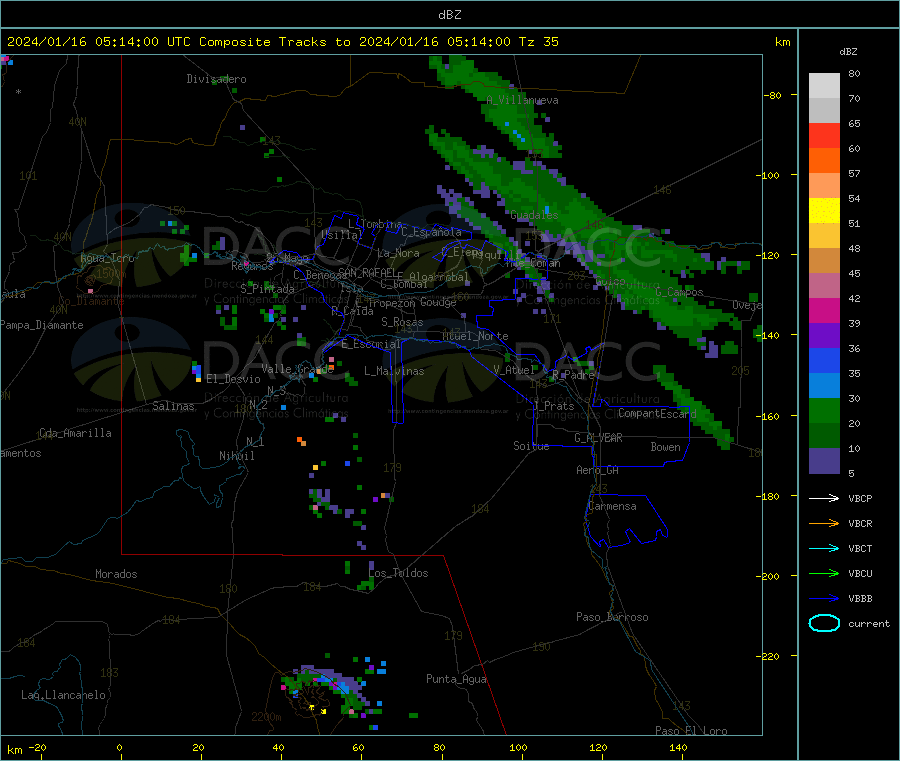Viewport: 900px width, 761px height.
Task: Click the L_Malvinas place label
Action: click(394, 371)
